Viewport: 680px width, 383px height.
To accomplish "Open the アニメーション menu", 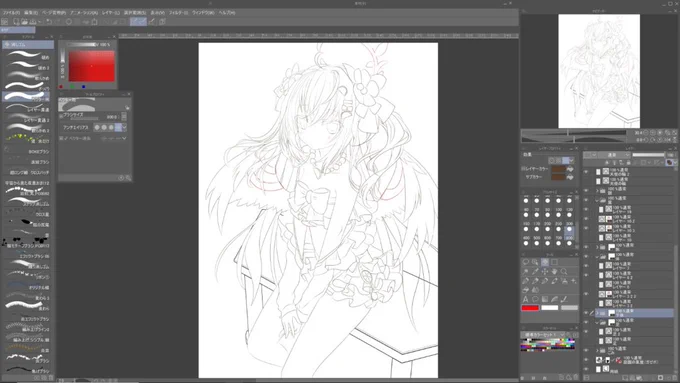I will click(84, 13).
